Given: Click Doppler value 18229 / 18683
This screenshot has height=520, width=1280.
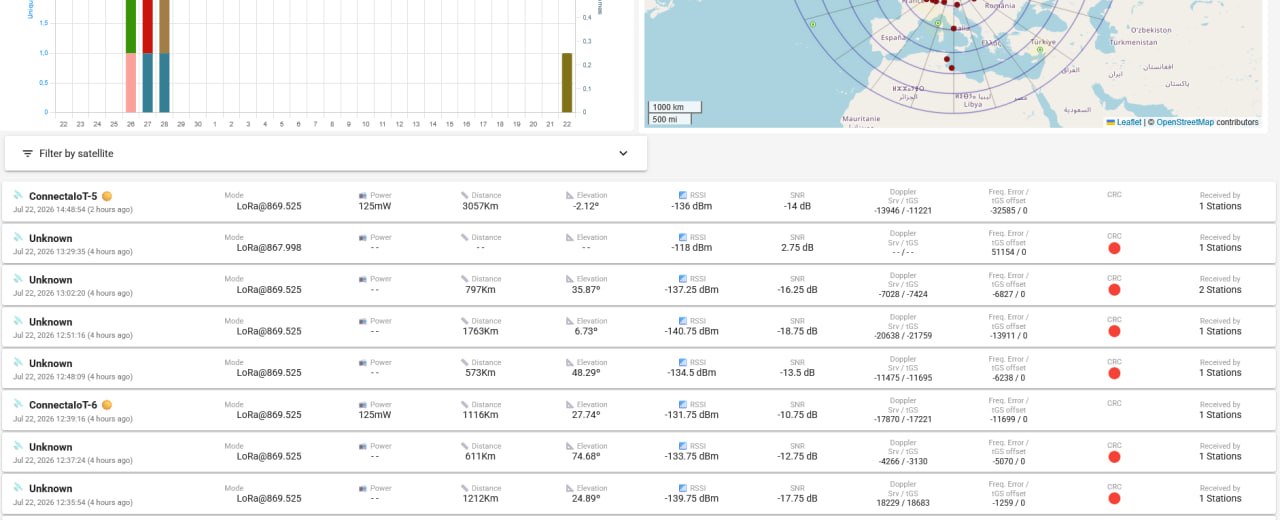Looking at the screenshot, I should (x=903, y=503).
